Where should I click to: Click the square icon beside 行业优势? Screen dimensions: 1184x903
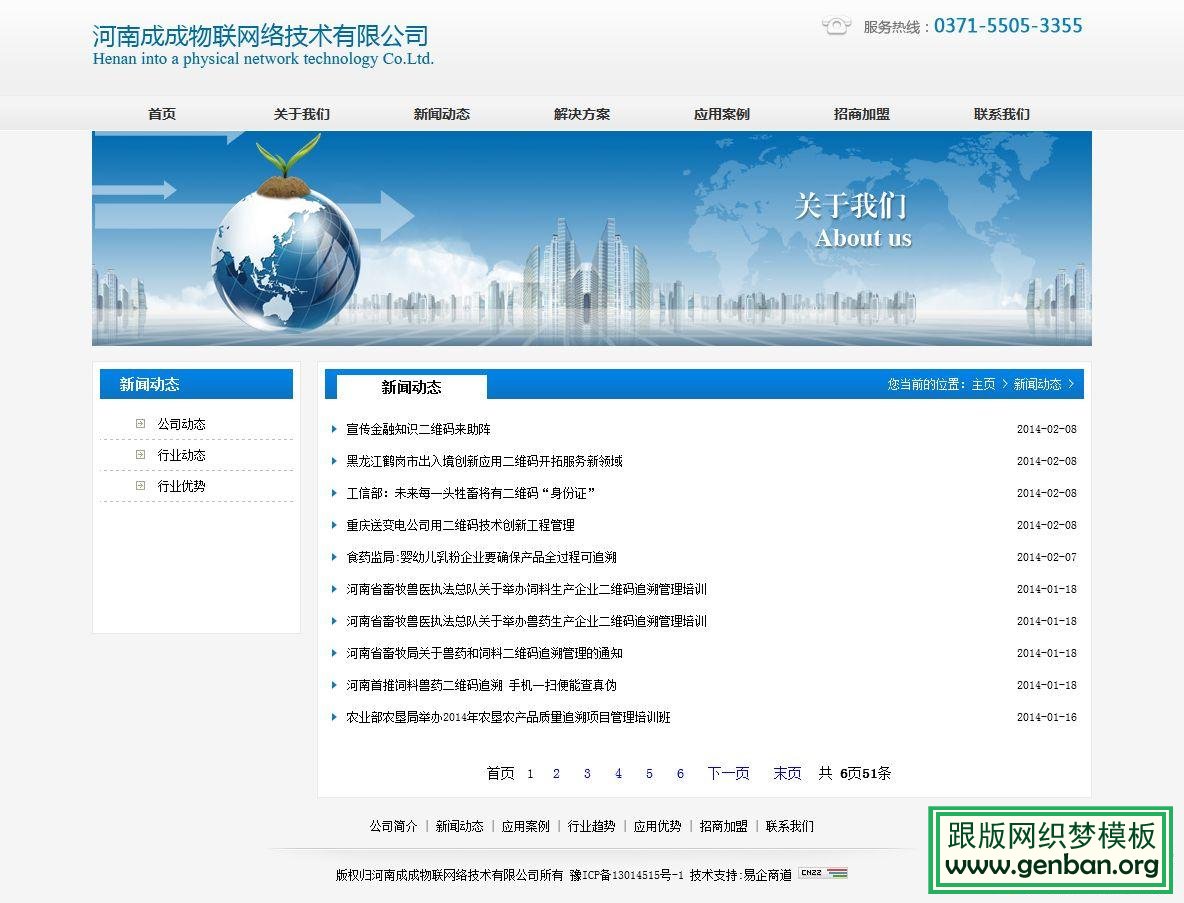click(139, 486)
